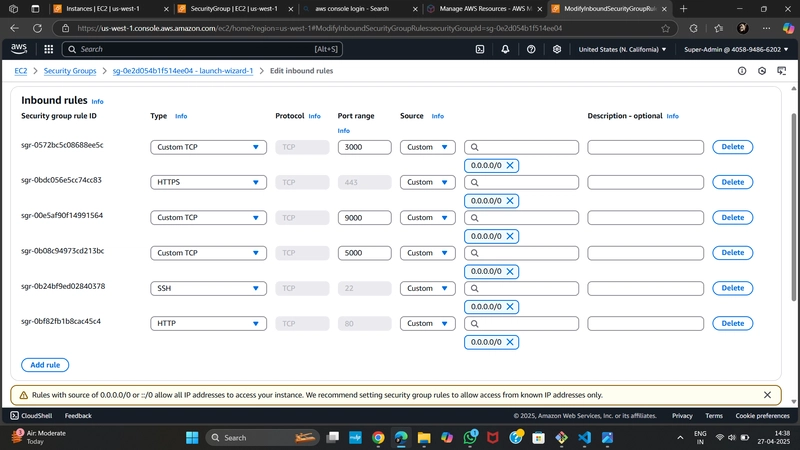The height and width of the screenshot is (450, 800).
Task: Open a new browser tab
Action: pos(683,9)
